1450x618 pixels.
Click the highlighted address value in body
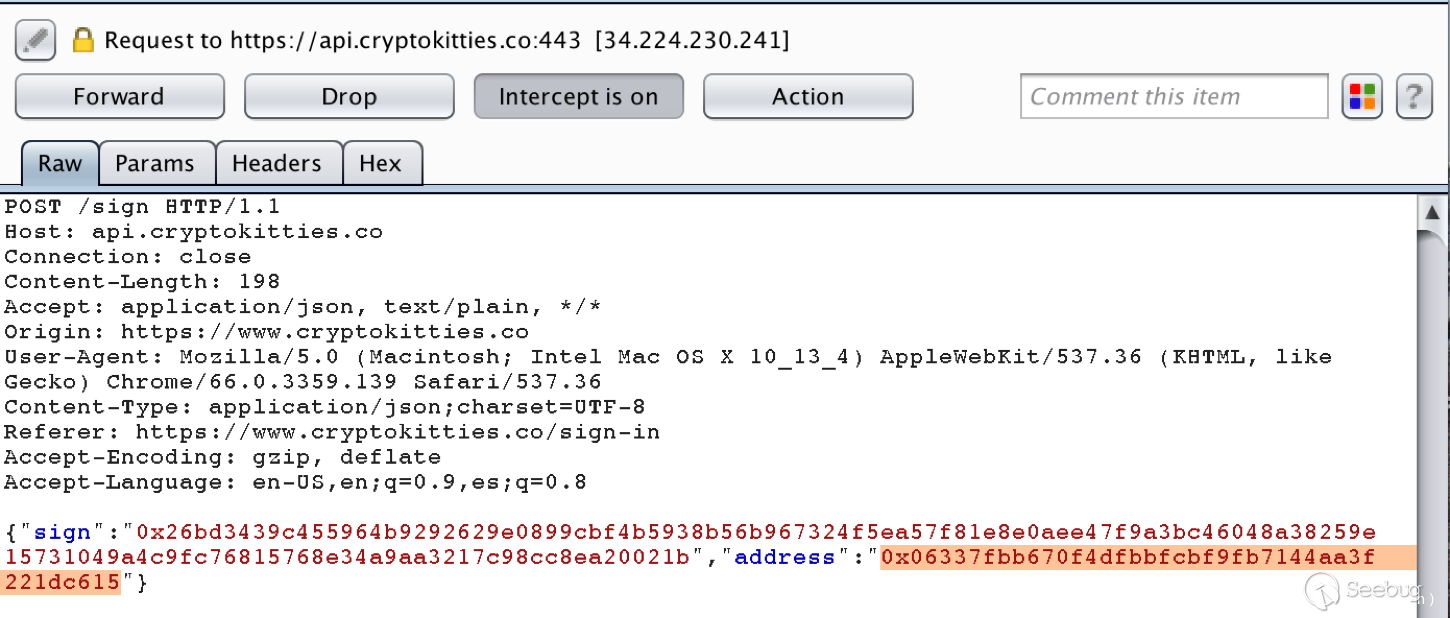pyautogui.click(x=1127, y=557)
